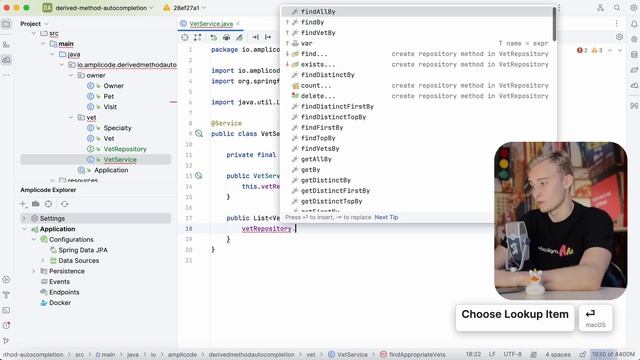Click the Next Tip link
Viewport: 640px width, 360px height.
pos(386,217)
